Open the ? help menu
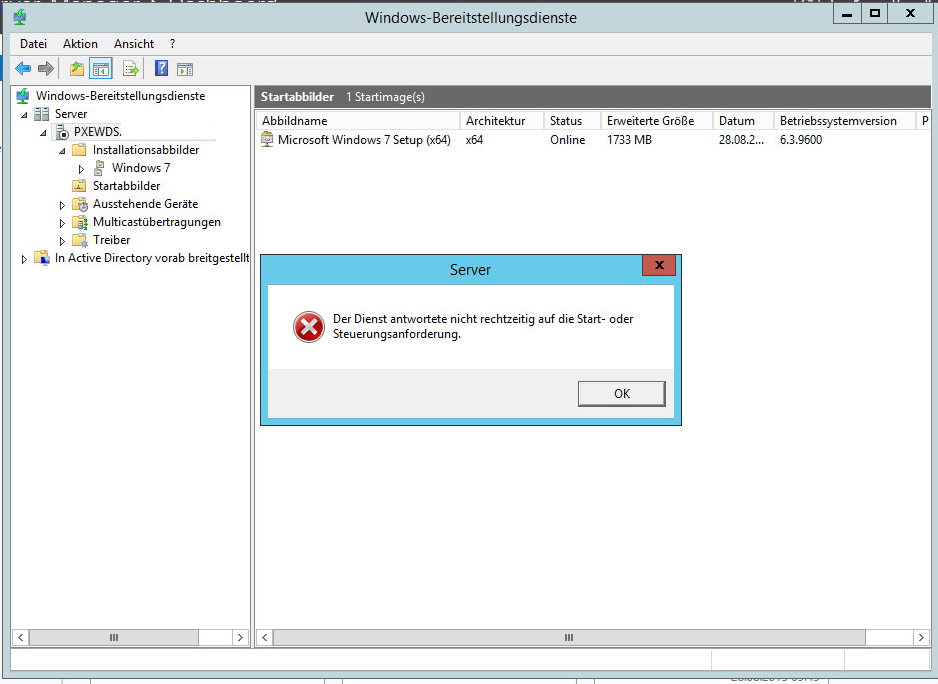Viewport: 938px width, 684px height. 172,44
